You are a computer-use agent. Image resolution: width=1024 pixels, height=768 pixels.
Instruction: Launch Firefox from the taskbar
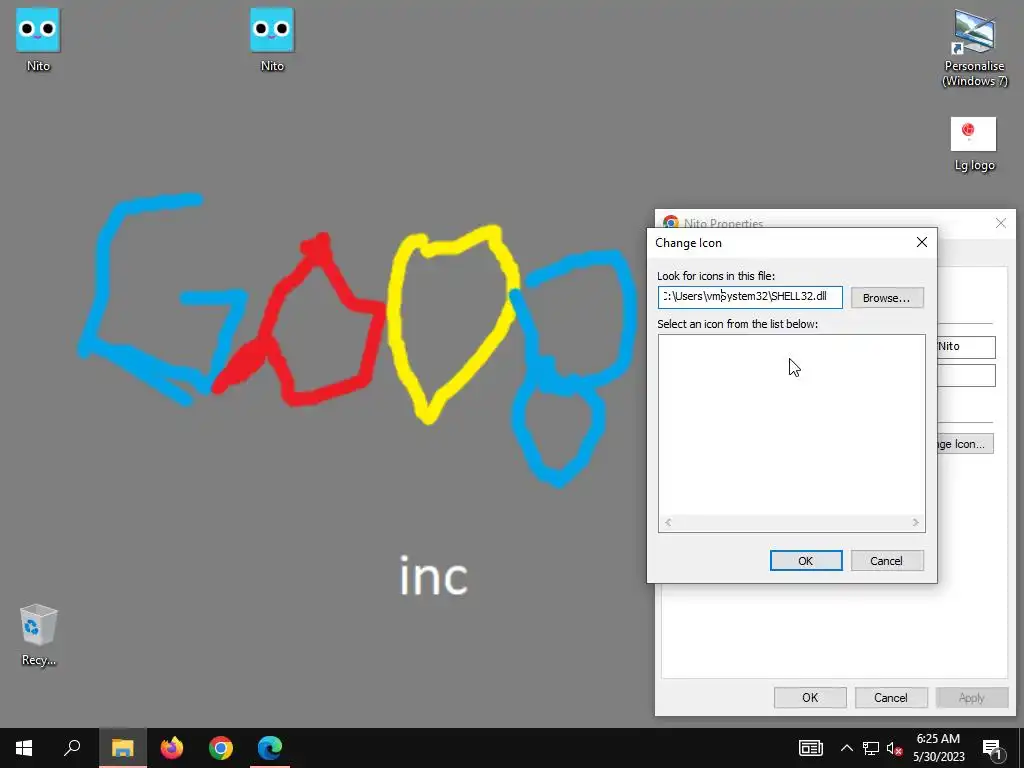point(172,748)
